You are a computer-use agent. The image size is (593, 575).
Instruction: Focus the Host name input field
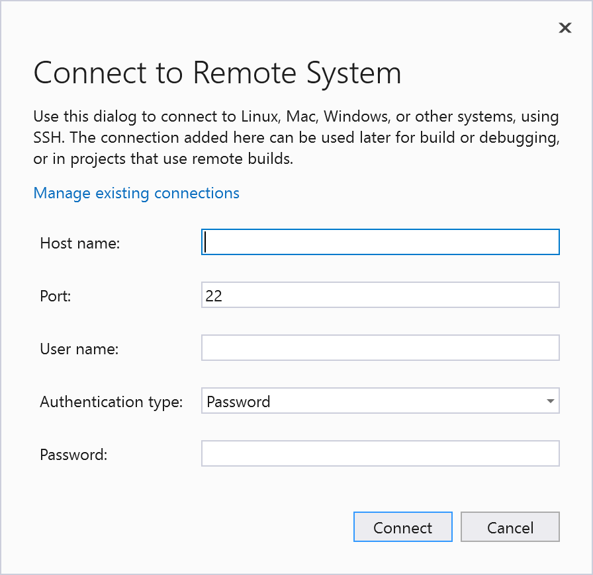[380, 242]
